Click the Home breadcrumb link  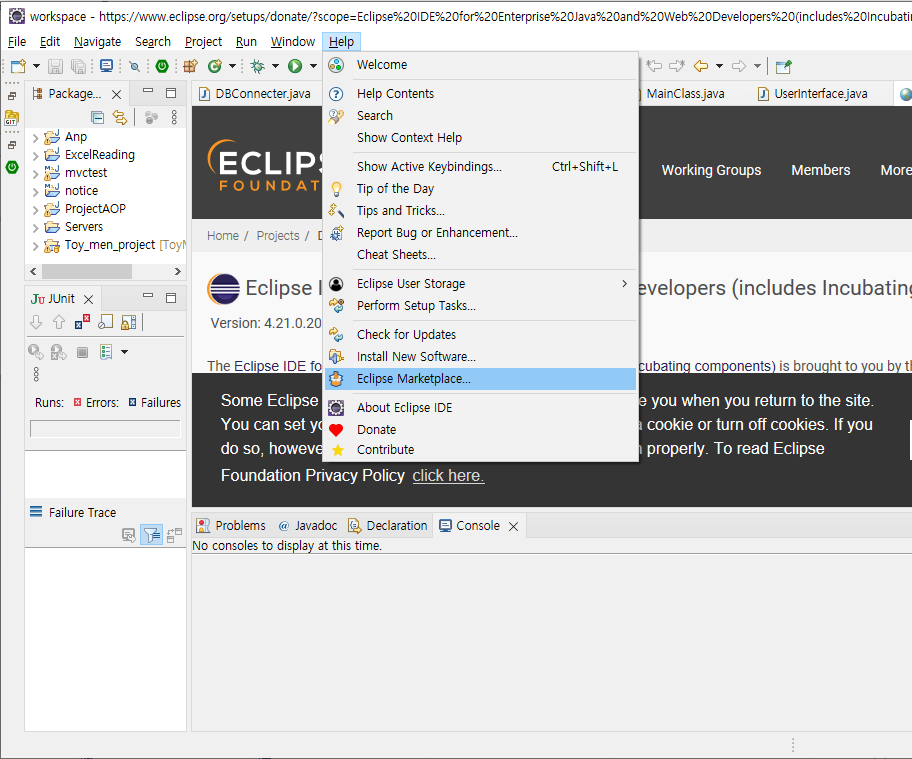pyautogui.click(x=223, y=236)
